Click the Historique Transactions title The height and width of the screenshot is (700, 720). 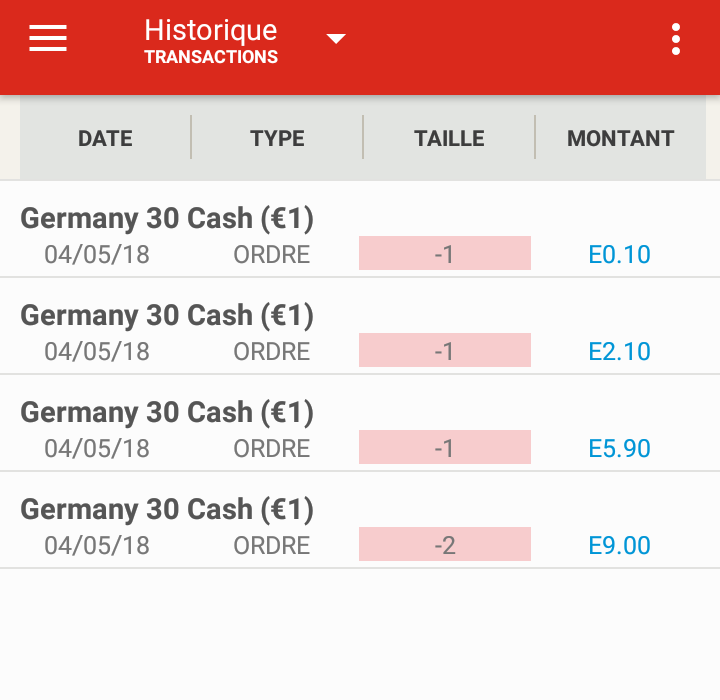tap(211, 42)
